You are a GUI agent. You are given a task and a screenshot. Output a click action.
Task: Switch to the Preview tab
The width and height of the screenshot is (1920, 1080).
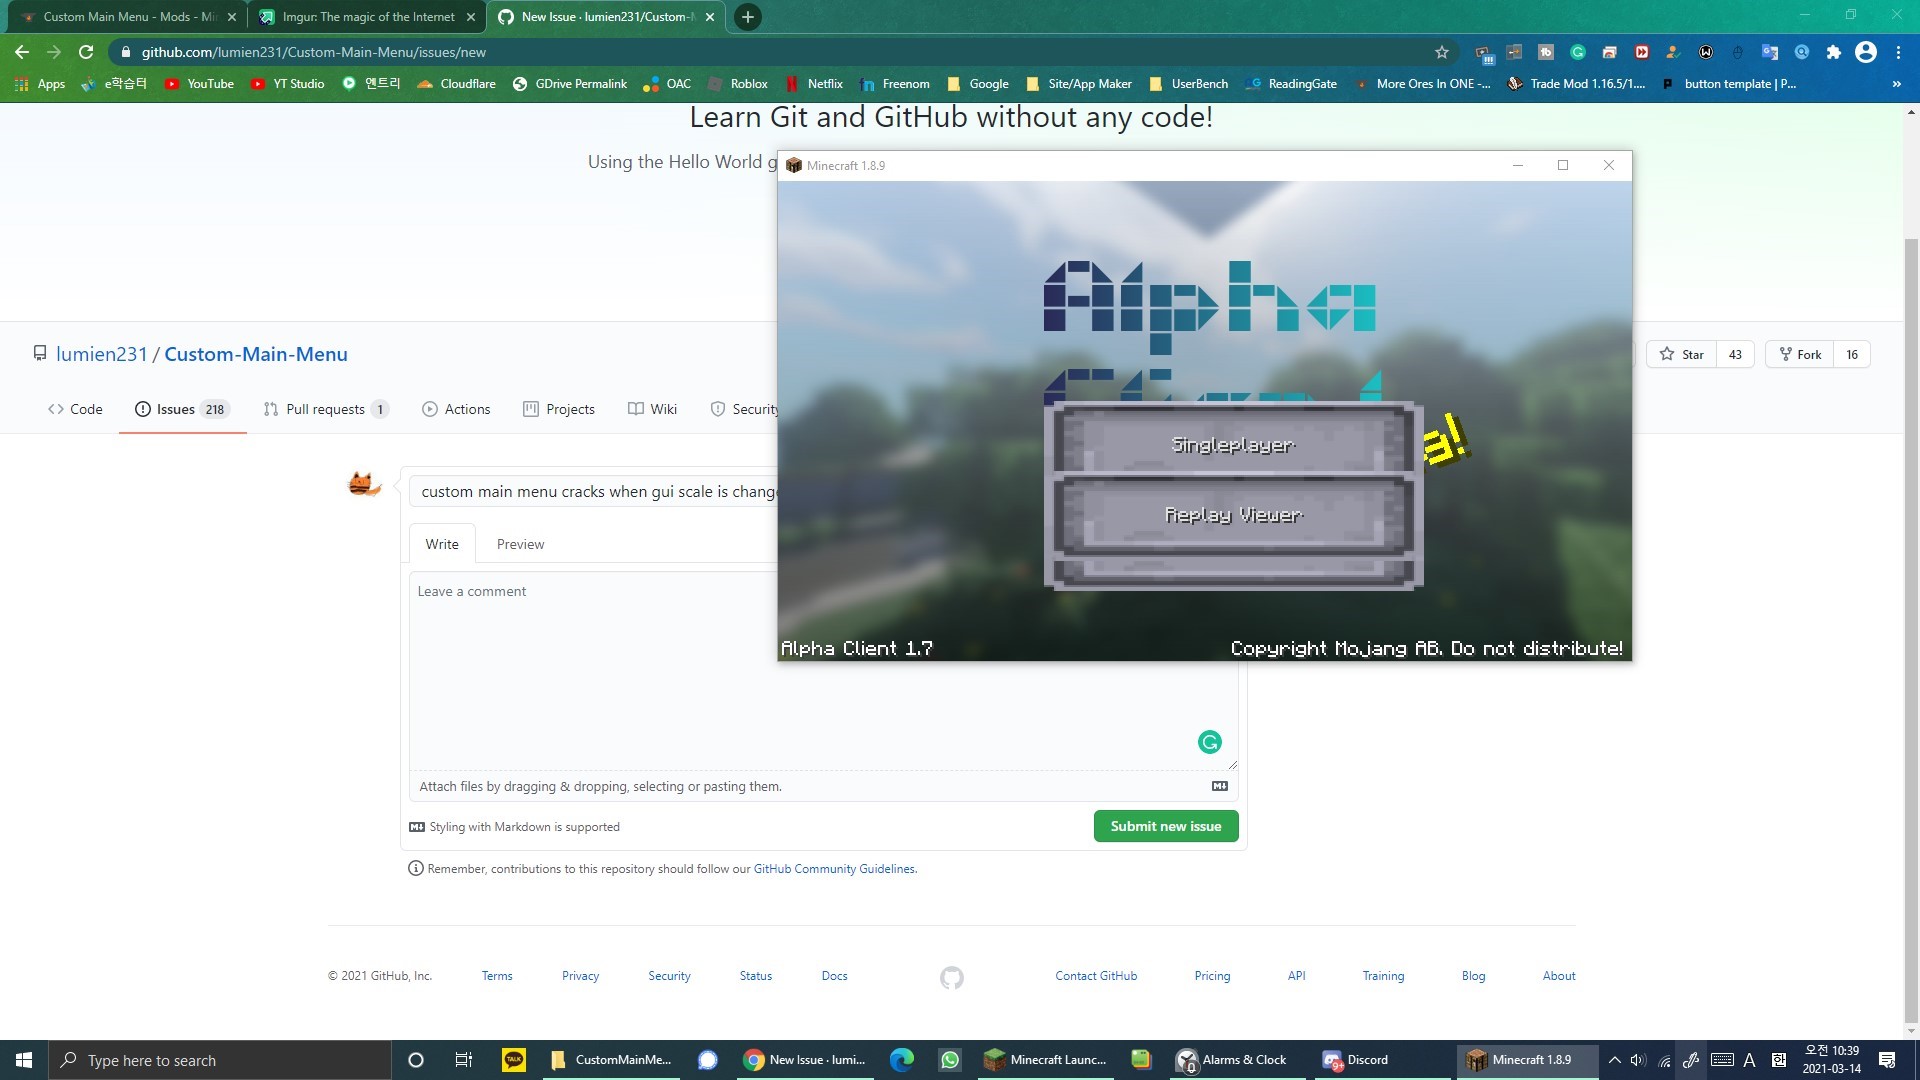[x=520, y=543]
